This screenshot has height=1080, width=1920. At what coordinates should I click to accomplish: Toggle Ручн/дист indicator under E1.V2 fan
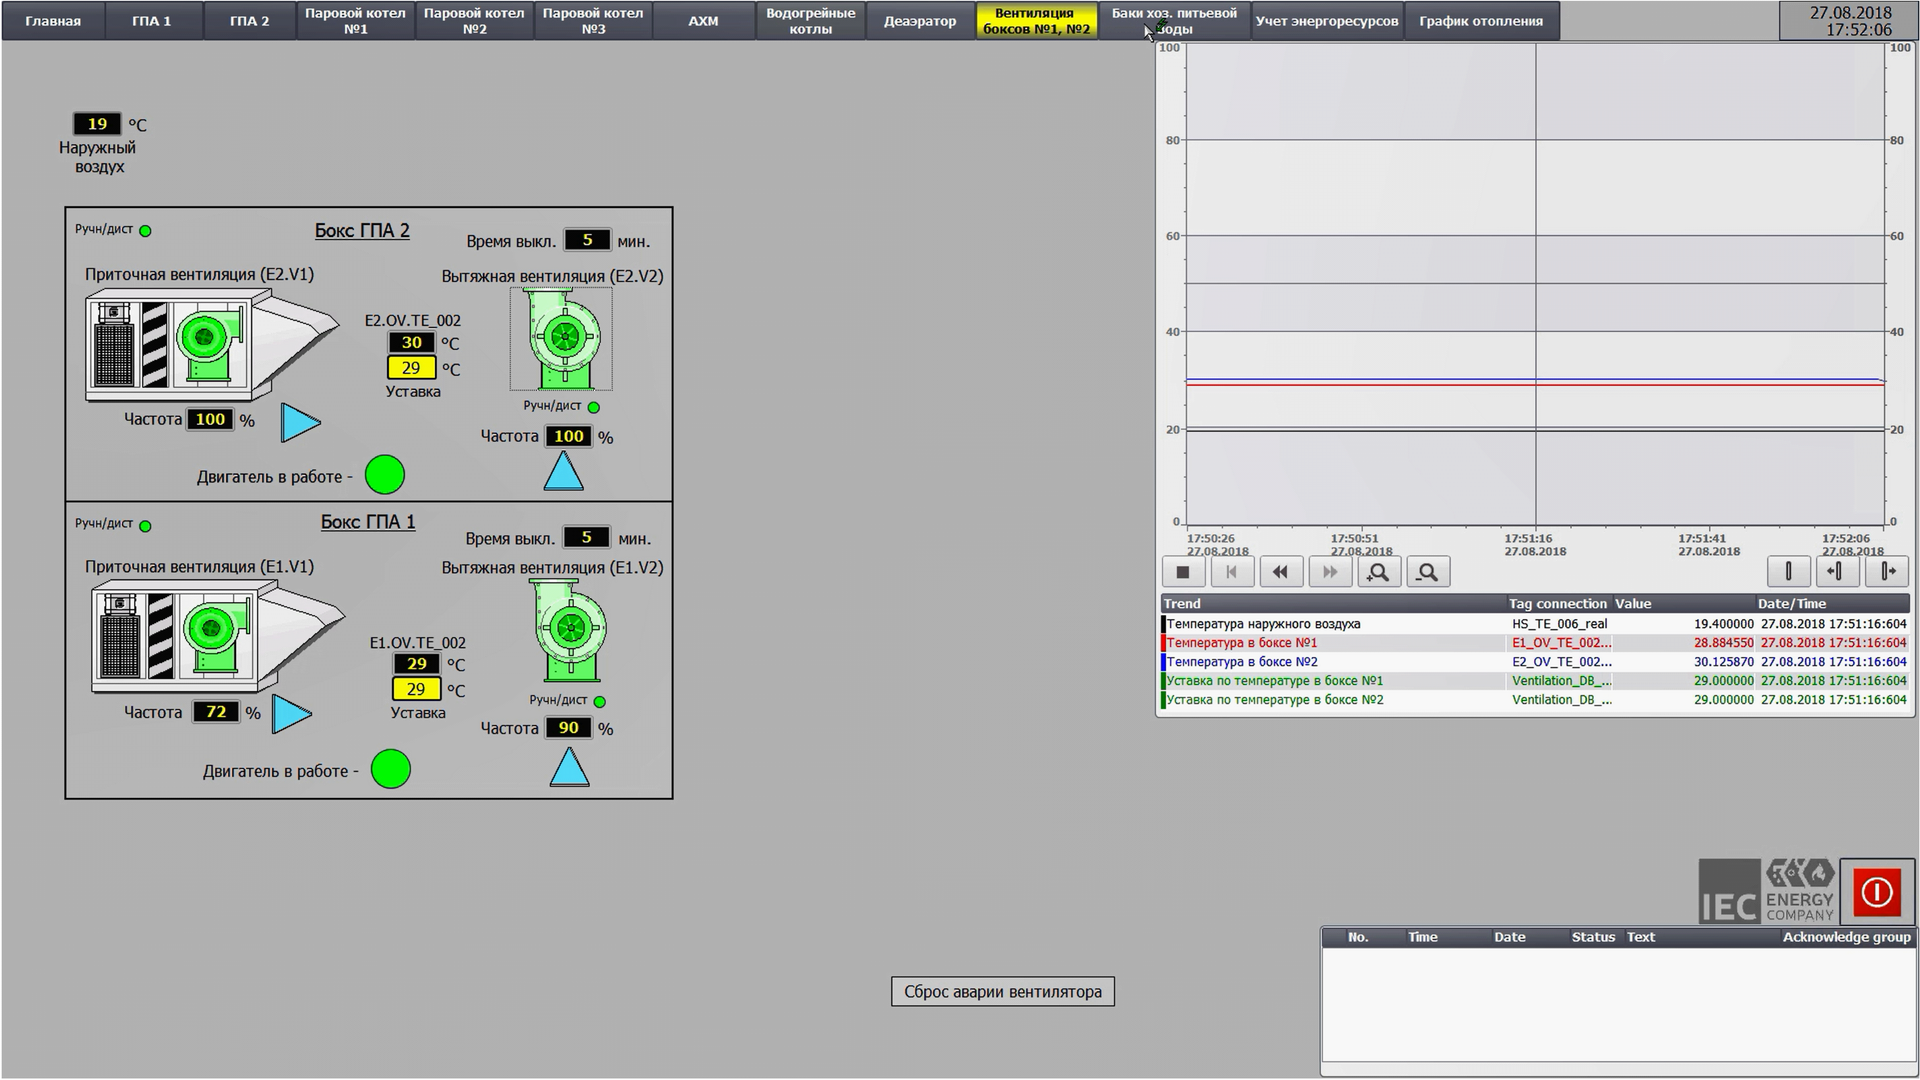tap(599, 702)
